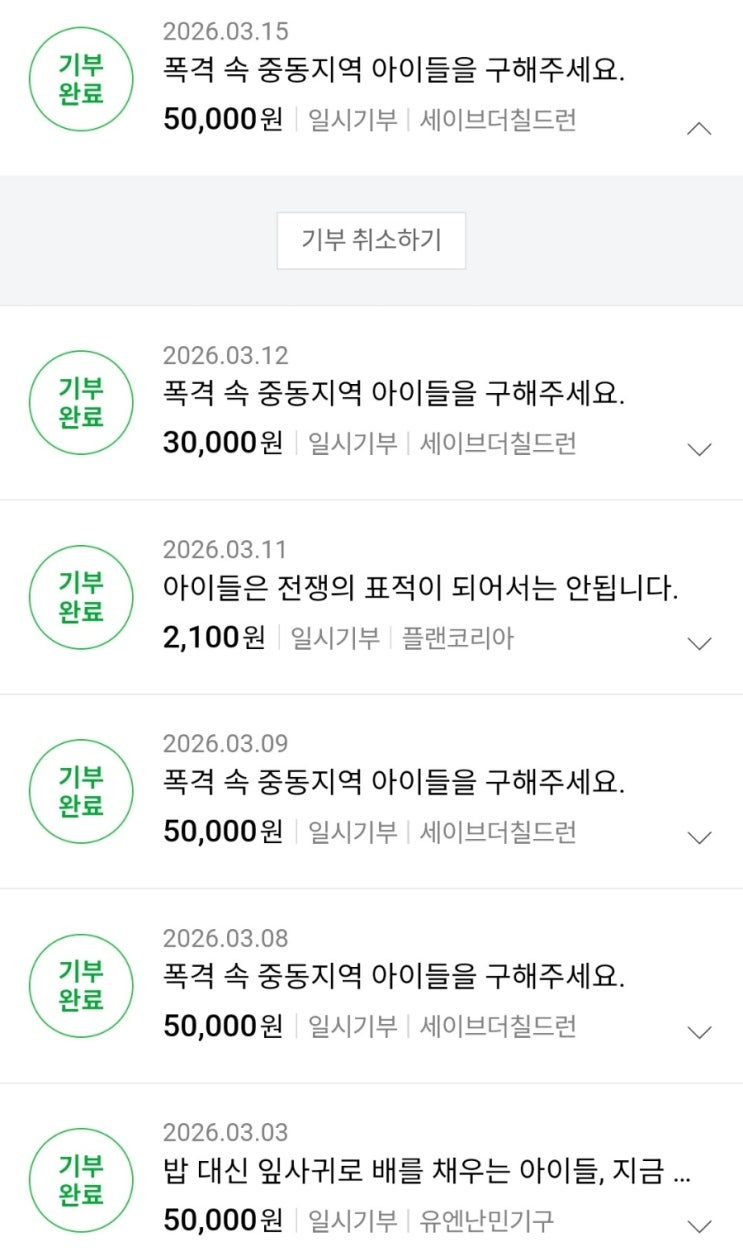The width and height of the screenshot is (743, 1256).
Task: Click the 2,100원 donation amount
Action: tap(214, 638)
